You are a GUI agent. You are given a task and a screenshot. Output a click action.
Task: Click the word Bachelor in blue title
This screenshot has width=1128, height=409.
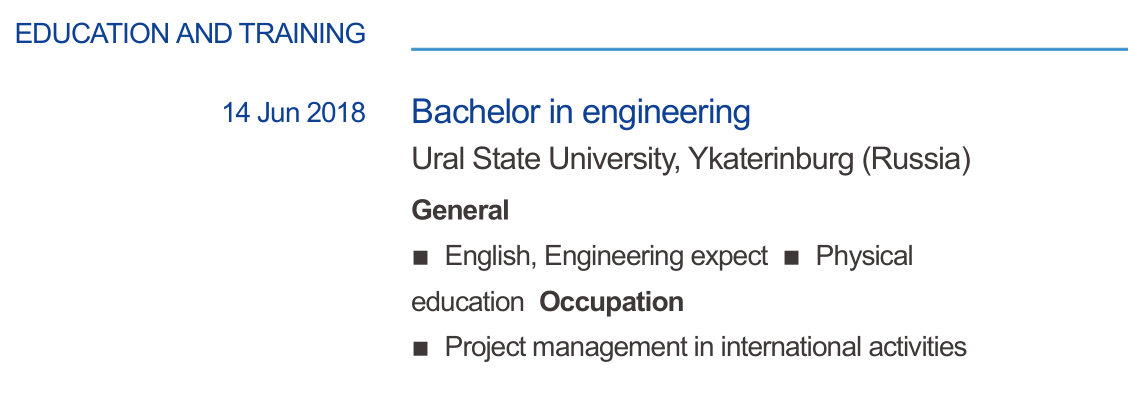(x=475, y=111)
